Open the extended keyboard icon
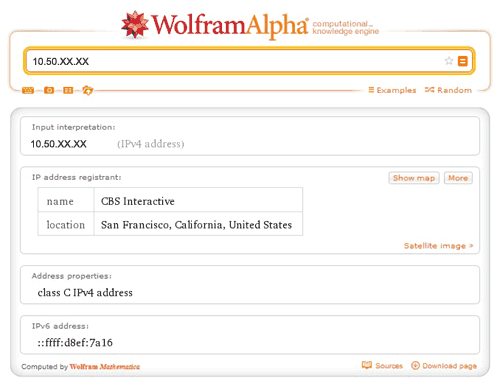This screenshot has height=389, width=500. [28, 90]
